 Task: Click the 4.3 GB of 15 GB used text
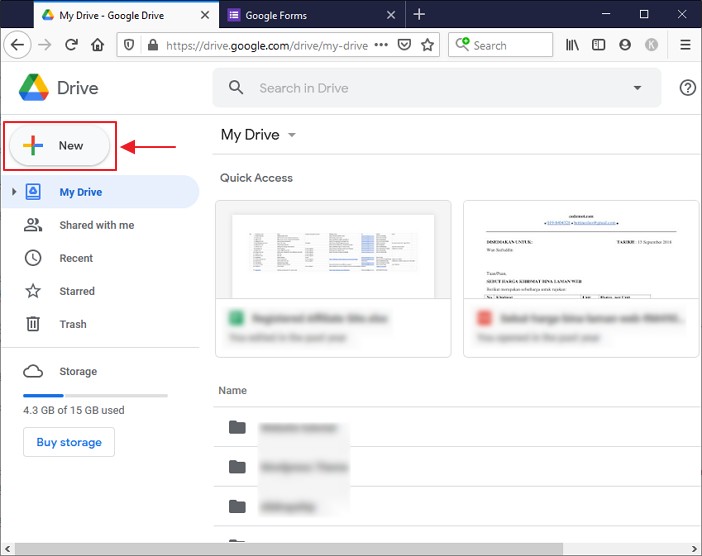pyautogui.click(x=74, y=410)
